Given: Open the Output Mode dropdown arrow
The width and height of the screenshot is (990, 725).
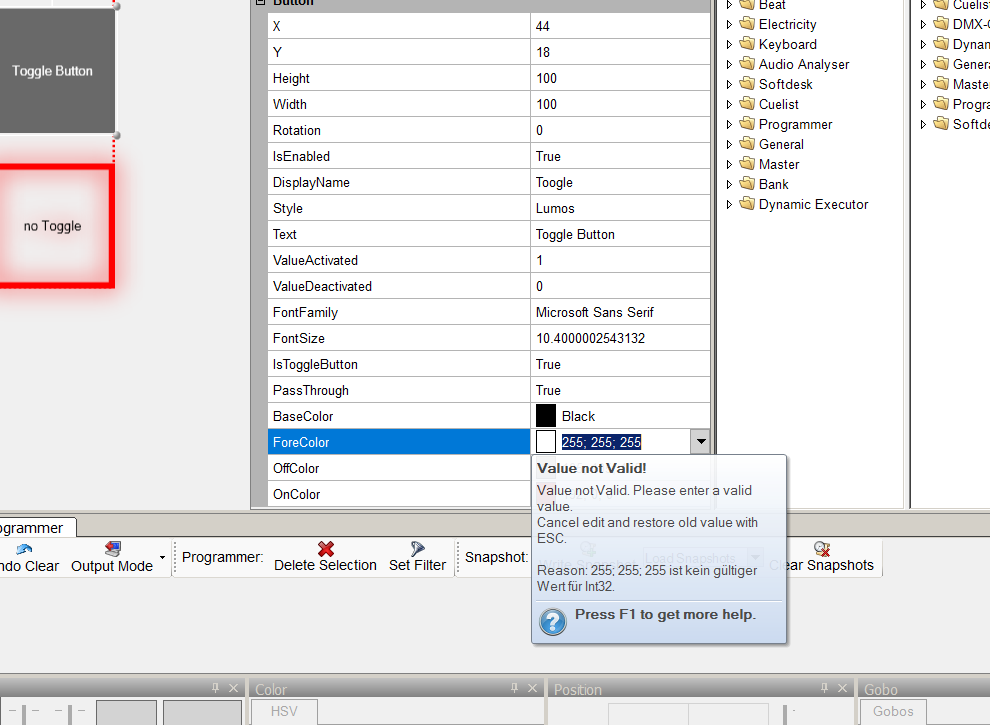Looking at the screenshot, I should click(162, 557).
